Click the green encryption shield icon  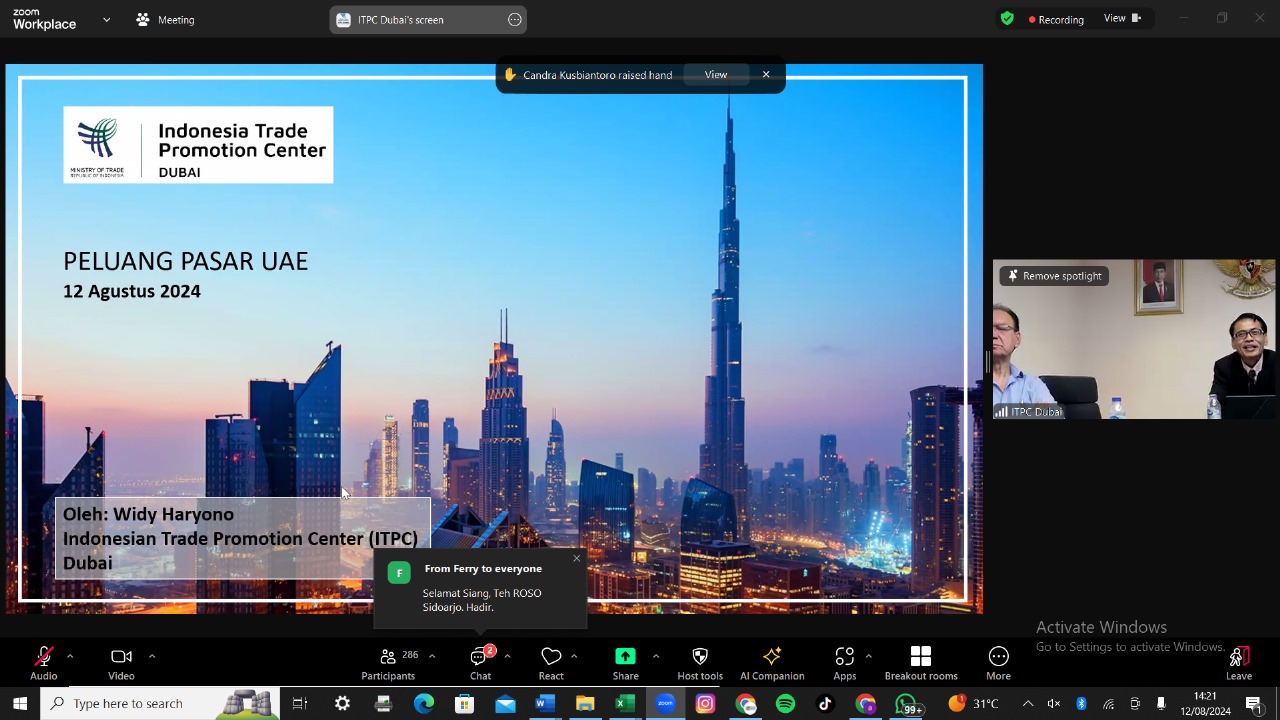coord(1007,18)
